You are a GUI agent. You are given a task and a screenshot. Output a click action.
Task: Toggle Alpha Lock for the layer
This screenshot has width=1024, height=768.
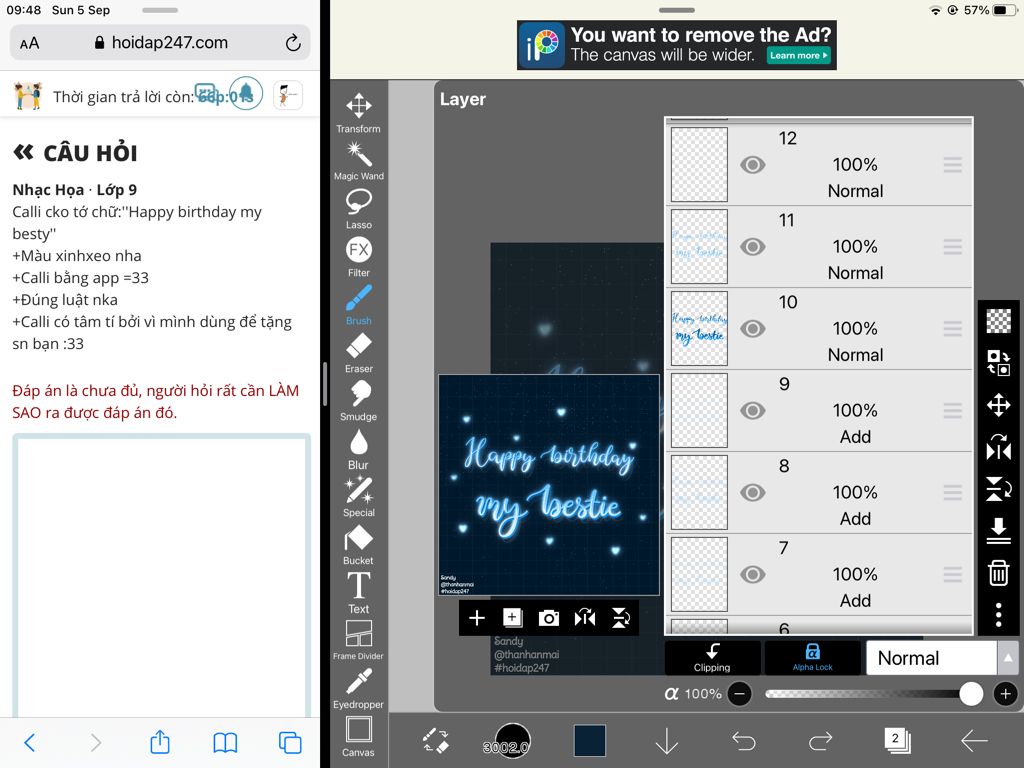tap(812, 657)
